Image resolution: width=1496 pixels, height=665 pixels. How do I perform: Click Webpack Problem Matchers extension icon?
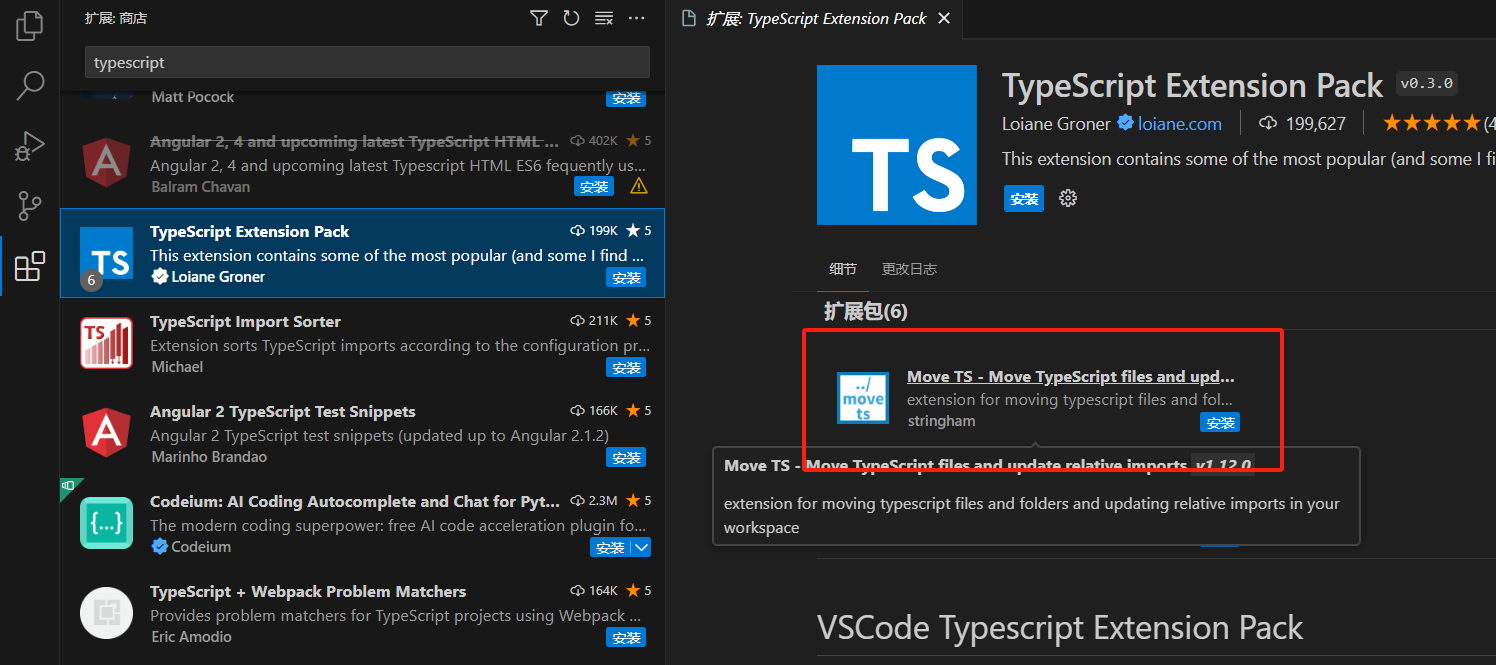pos(106,613)
